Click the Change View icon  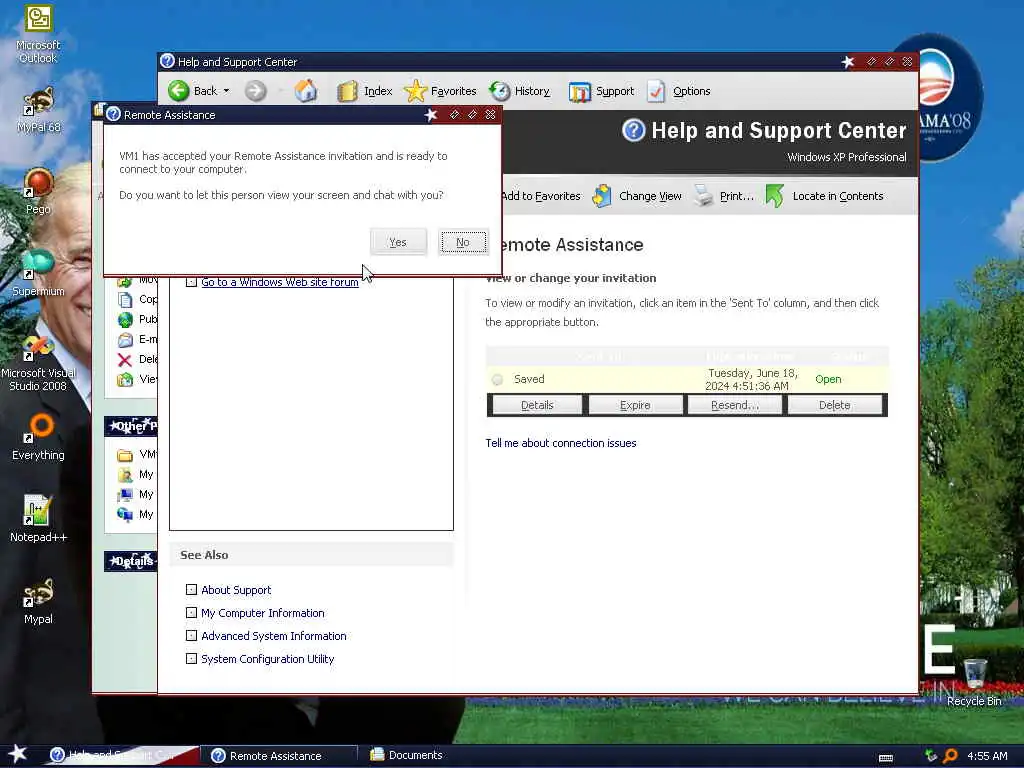point(602,196)
